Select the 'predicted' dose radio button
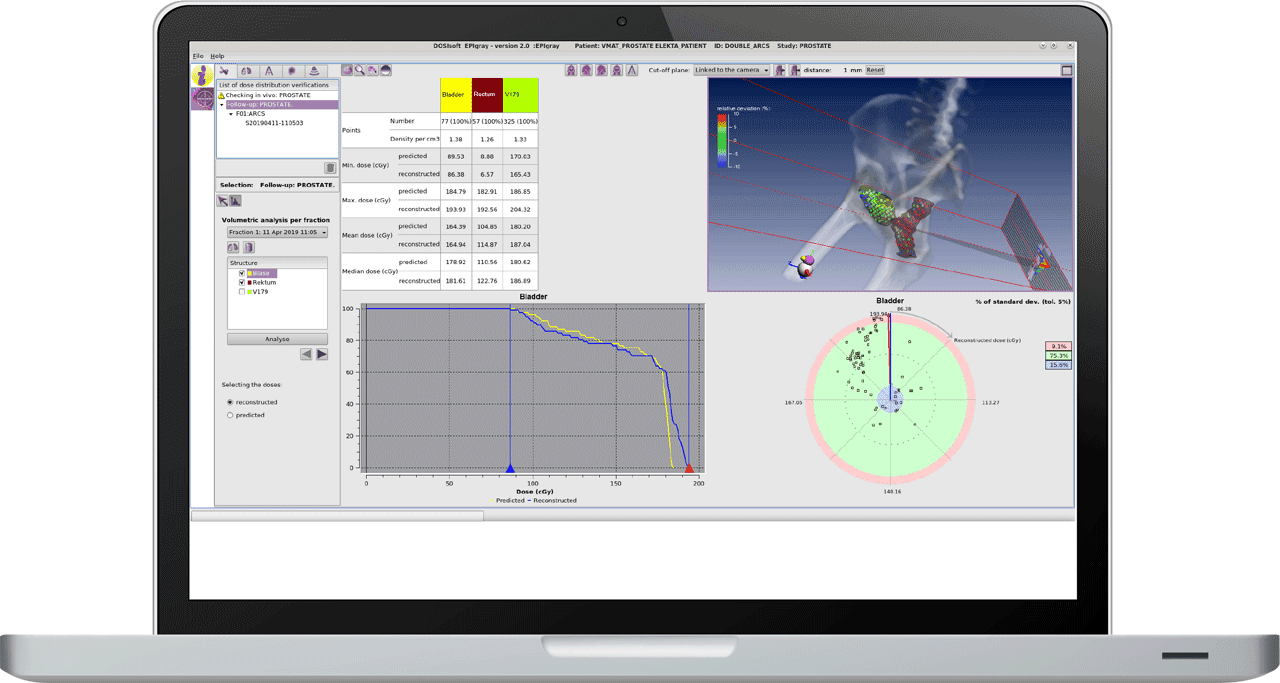The width and height of the screenshot is (1280, 683). pos(230,415)
